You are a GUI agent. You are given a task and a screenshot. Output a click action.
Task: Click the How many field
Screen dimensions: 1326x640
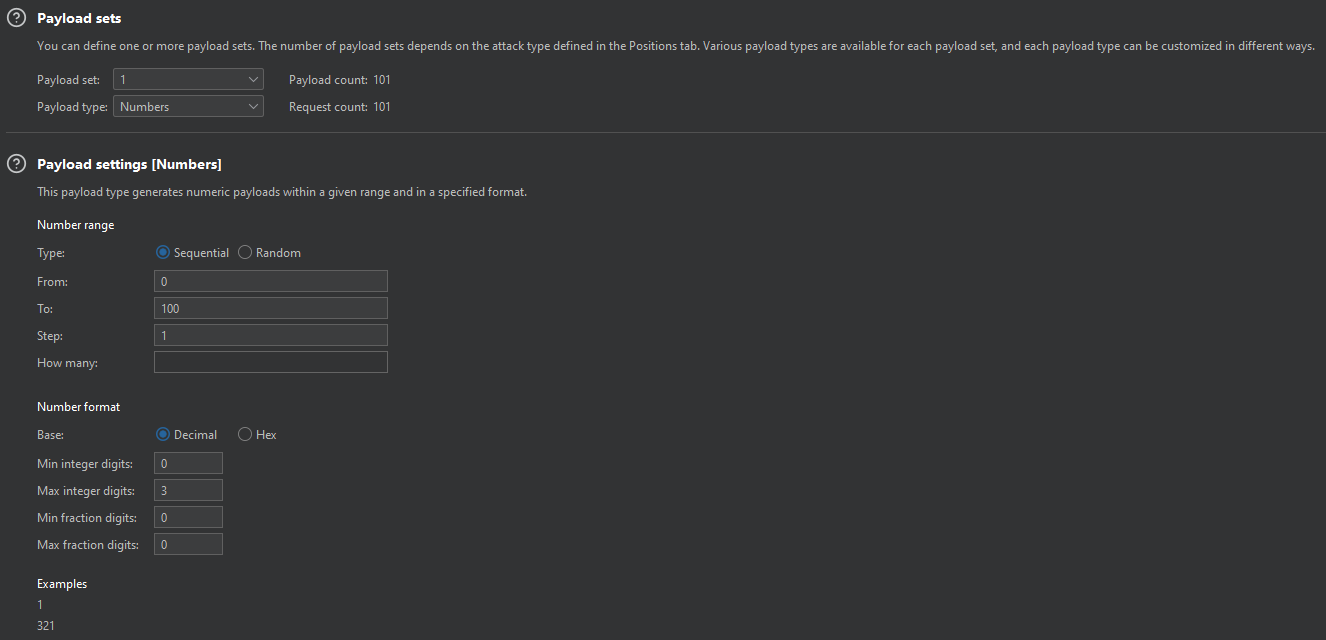click(270, 363)
